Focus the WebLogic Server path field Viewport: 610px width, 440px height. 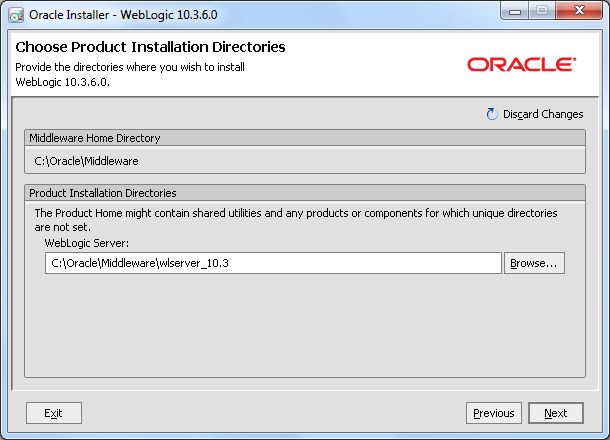(x=273, y=263)
